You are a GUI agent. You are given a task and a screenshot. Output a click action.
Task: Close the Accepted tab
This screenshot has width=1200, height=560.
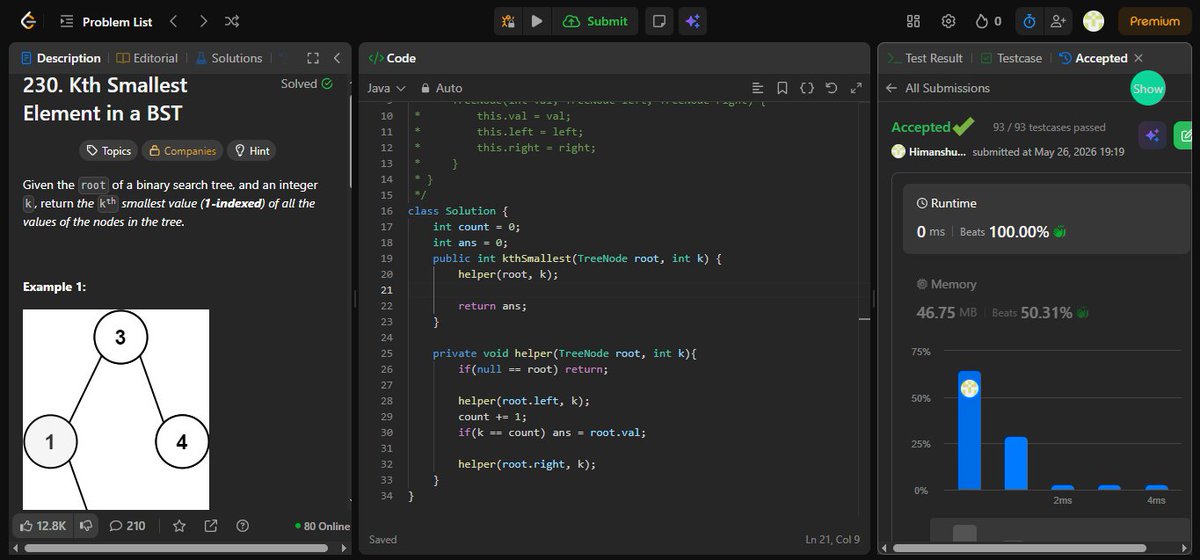tap(1138, 58)
